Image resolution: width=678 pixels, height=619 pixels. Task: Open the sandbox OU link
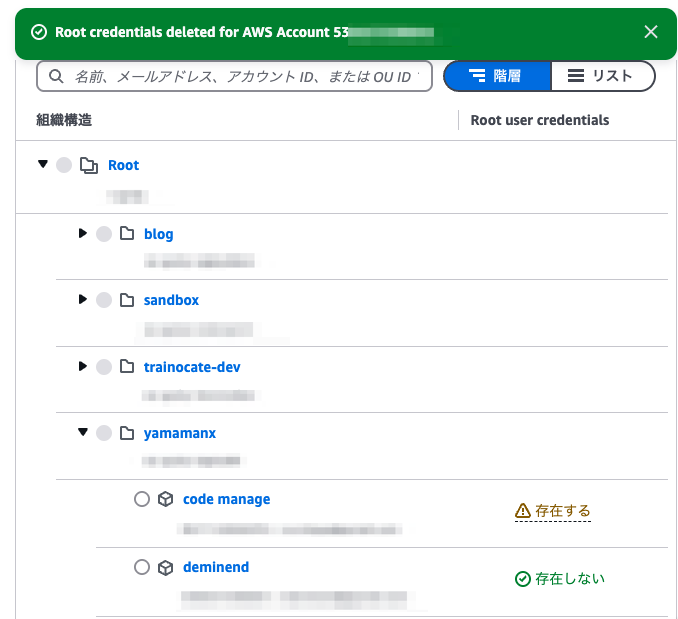(x=171, y=300)
